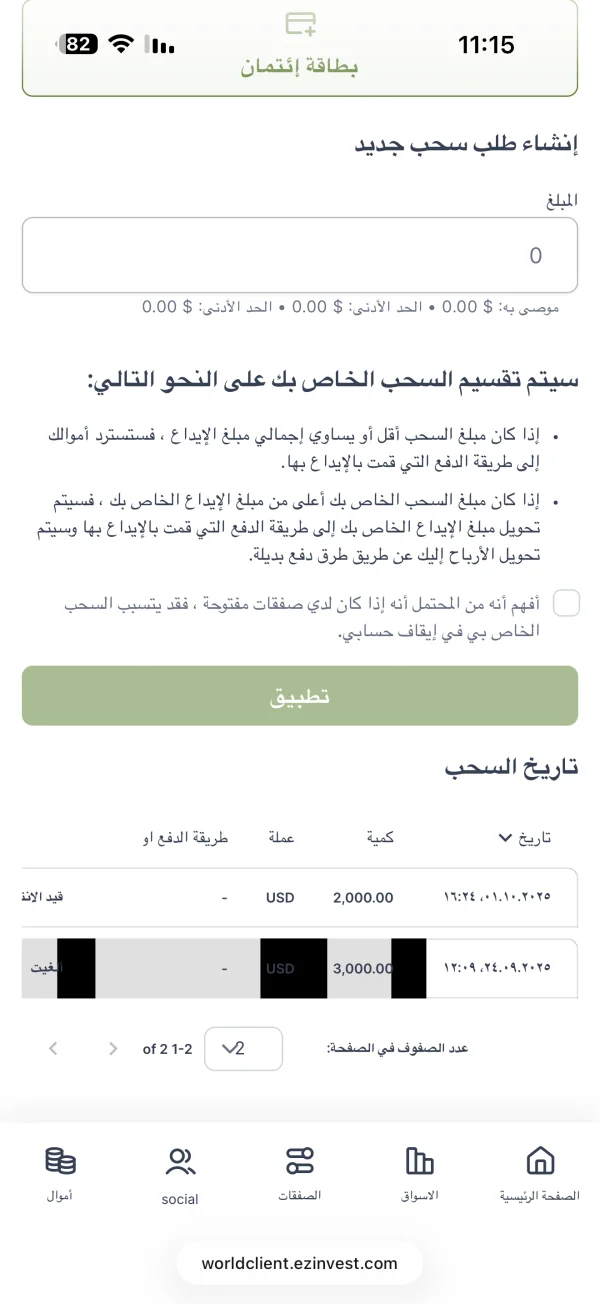
Task: Check the open positions acknowledgment checkbox
Action: pyautogui.click(x=566, y=603)
